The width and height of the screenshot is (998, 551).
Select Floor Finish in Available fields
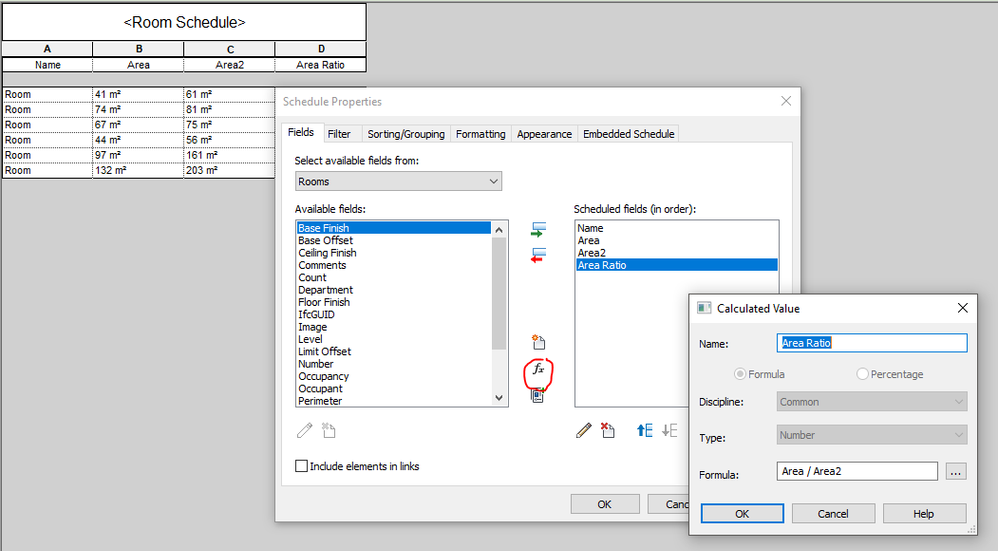tap(394, 302)
